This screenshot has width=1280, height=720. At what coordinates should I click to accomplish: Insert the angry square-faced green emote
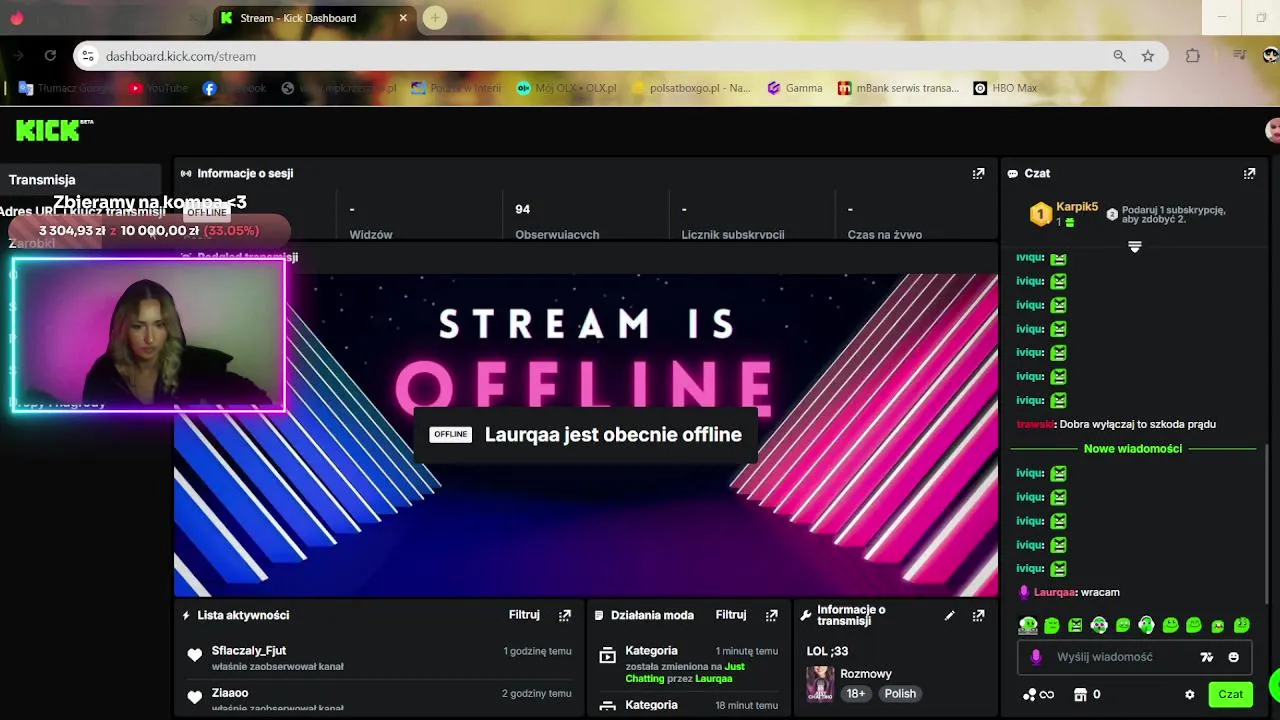pos(1075,625)
